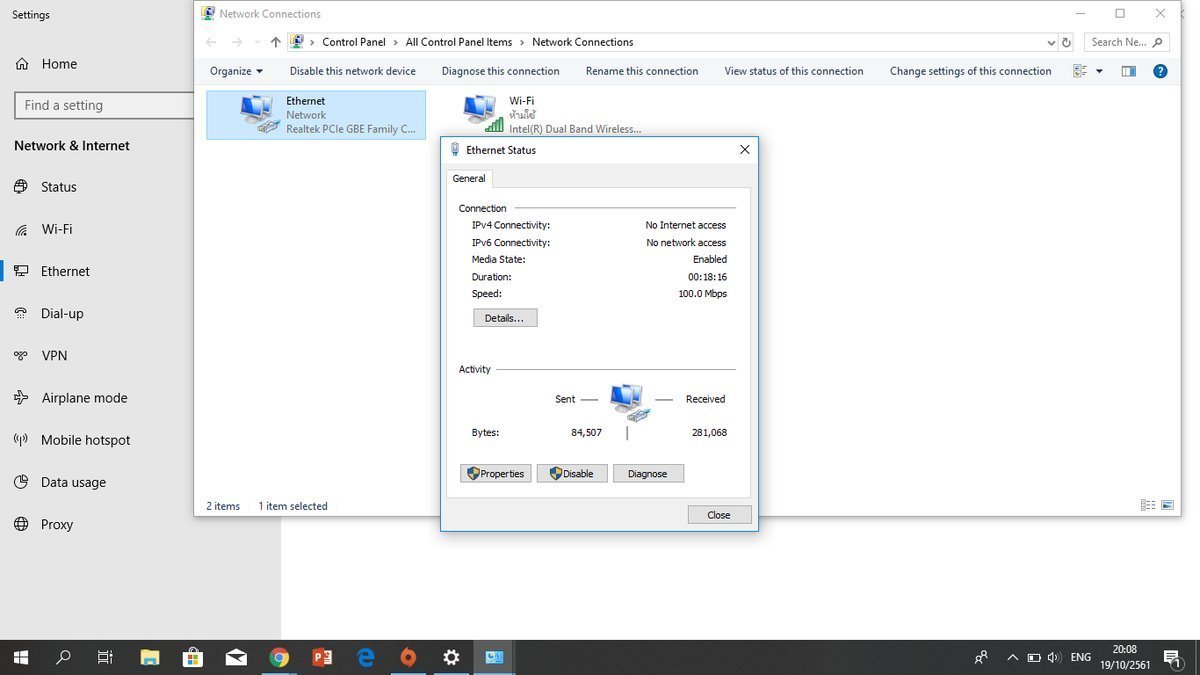
Task: Open taskbar search magnifier
Action: point(63,657)
